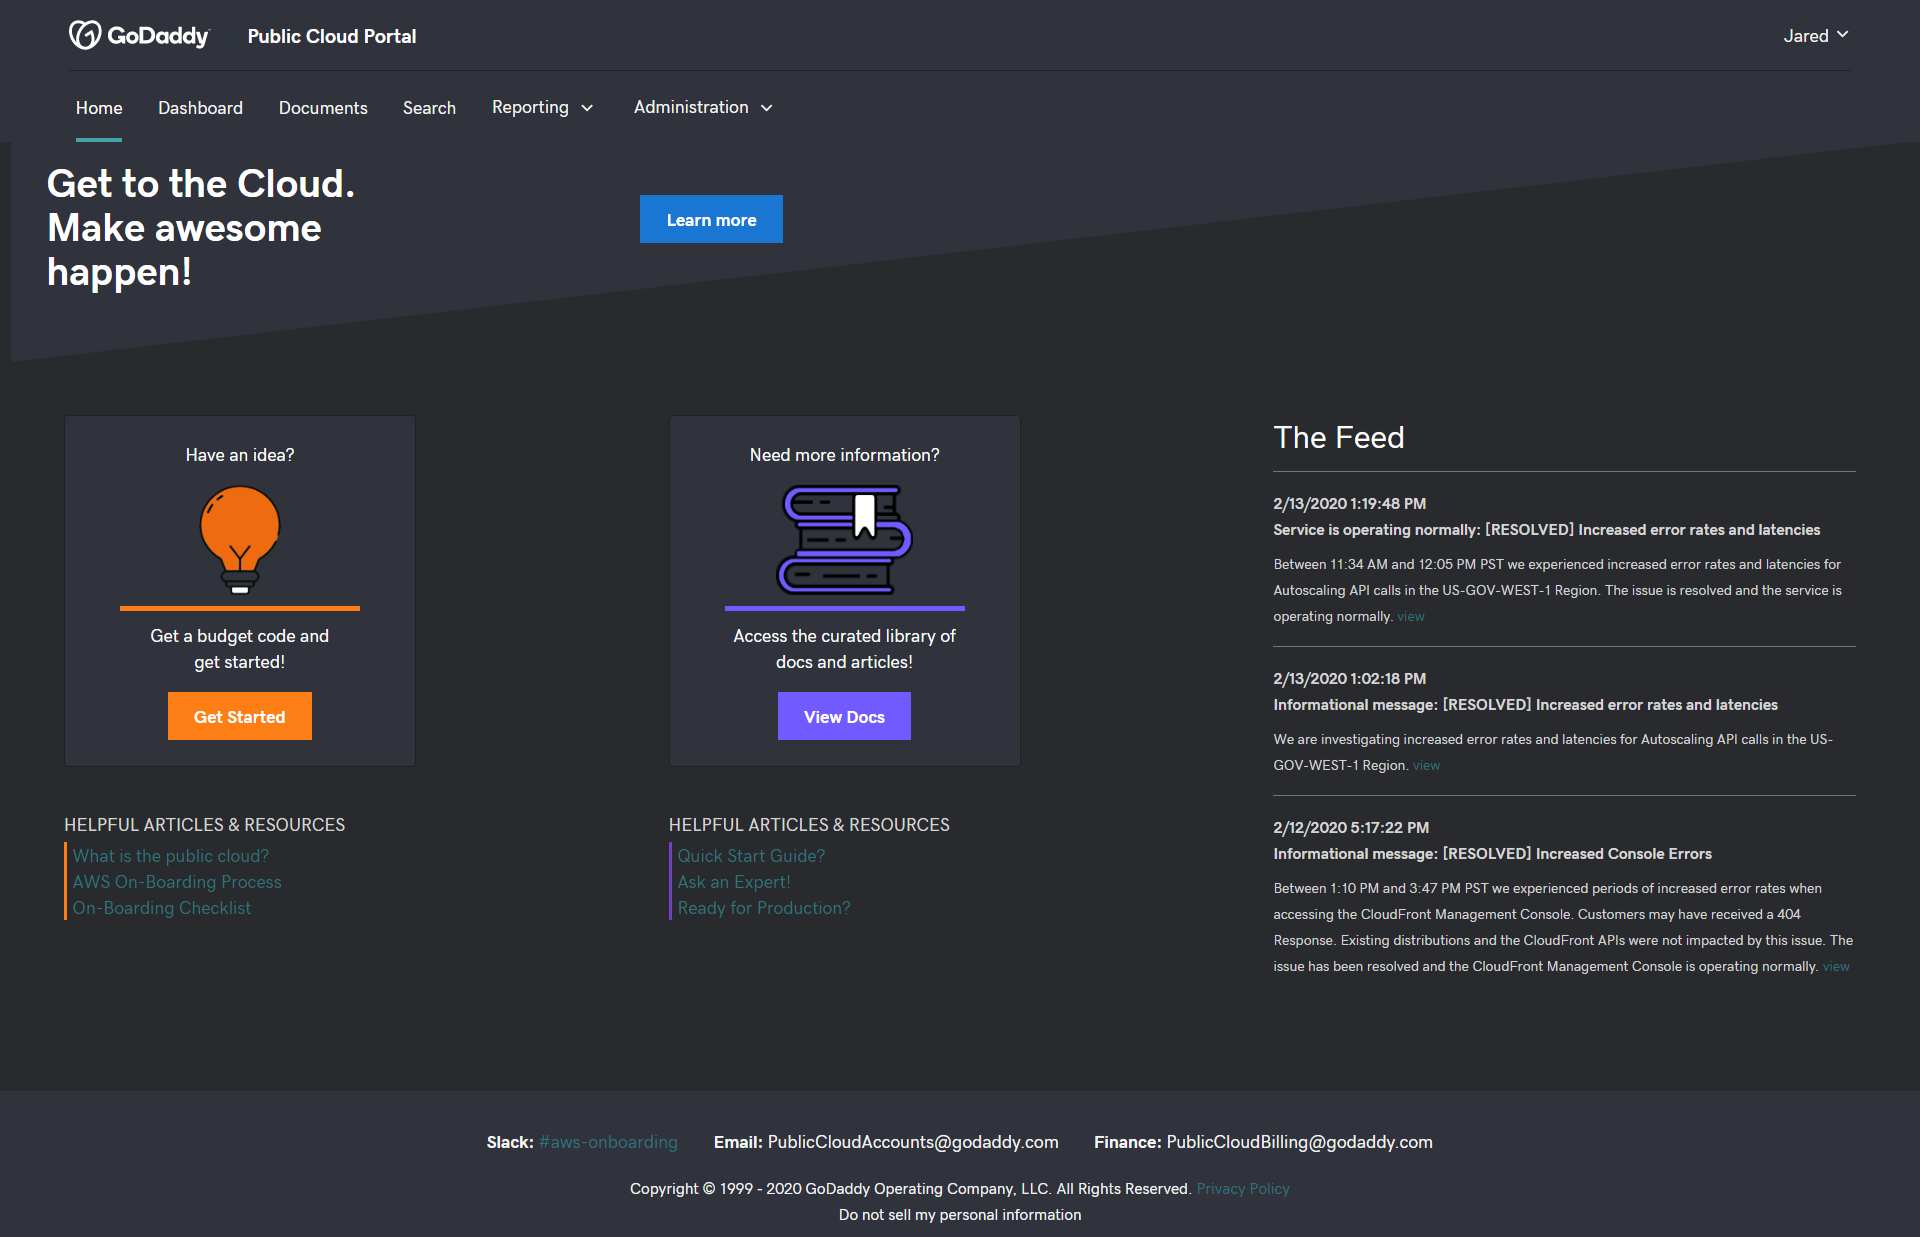The width and height of the screenshot is (1920, 1237).
Task: Click the orange Get Started button
Action: (240, 717)
